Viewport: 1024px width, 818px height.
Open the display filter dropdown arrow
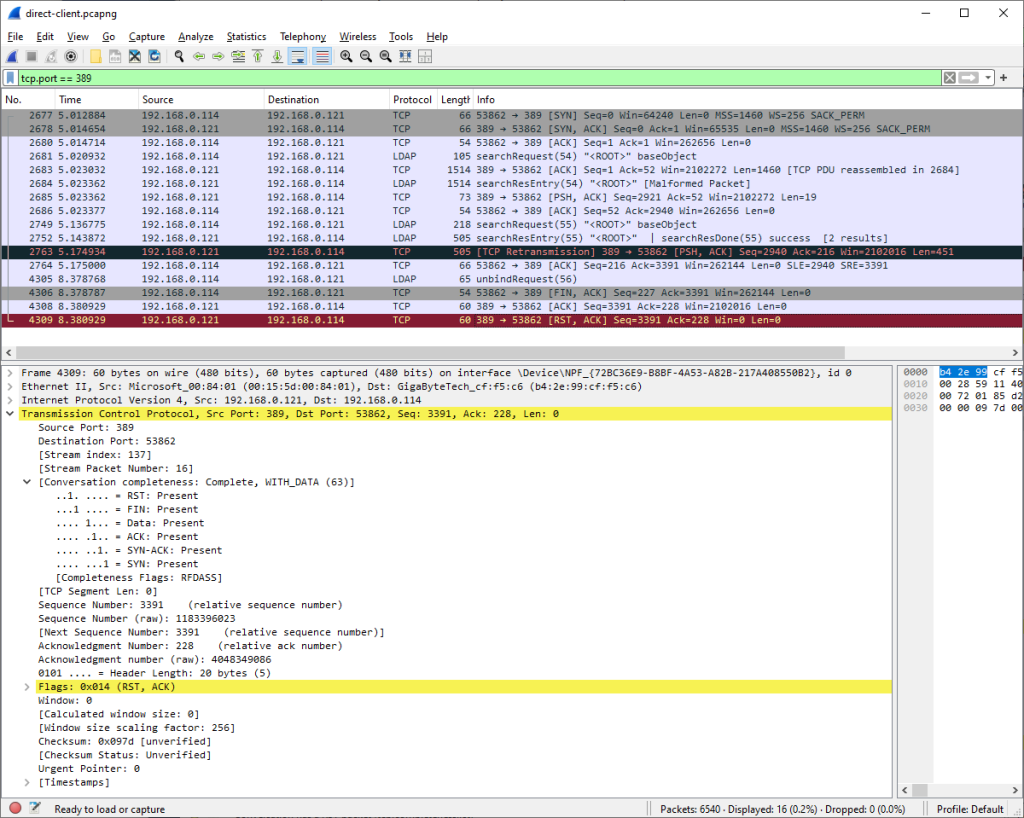click(x=988, y=77)
